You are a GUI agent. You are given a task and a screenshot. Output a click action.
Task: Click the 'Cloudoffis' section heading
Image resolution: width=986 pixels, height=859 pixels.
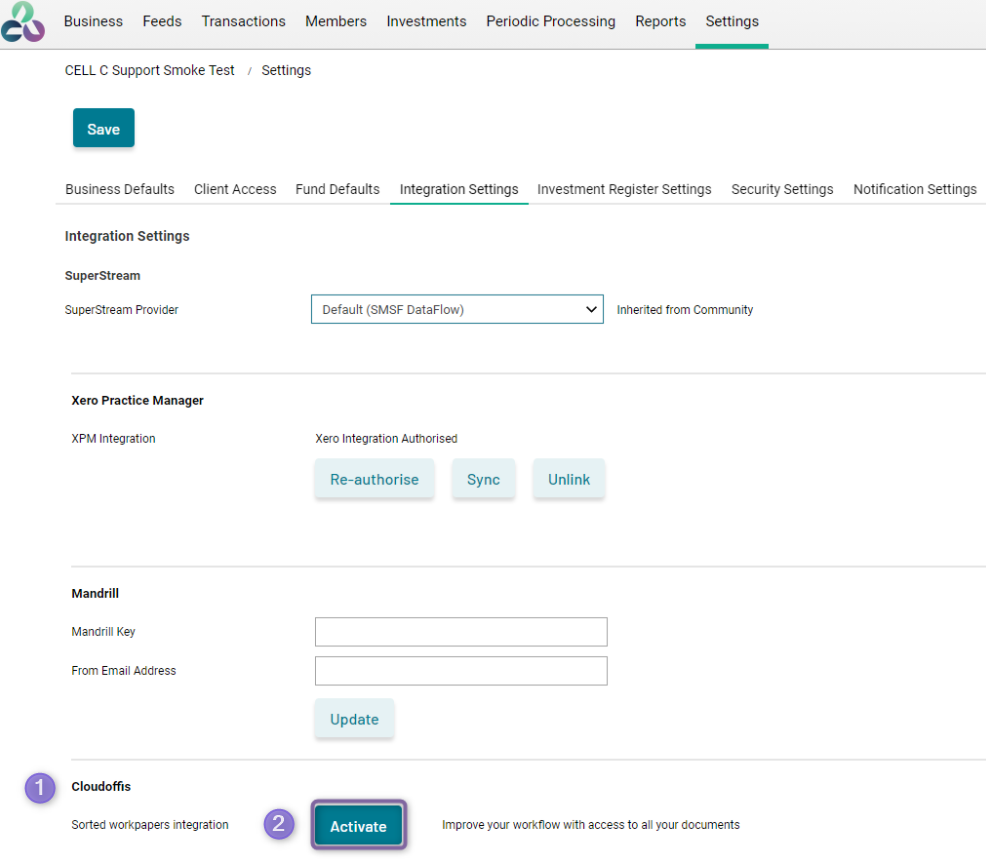click(x=101, y=787)
